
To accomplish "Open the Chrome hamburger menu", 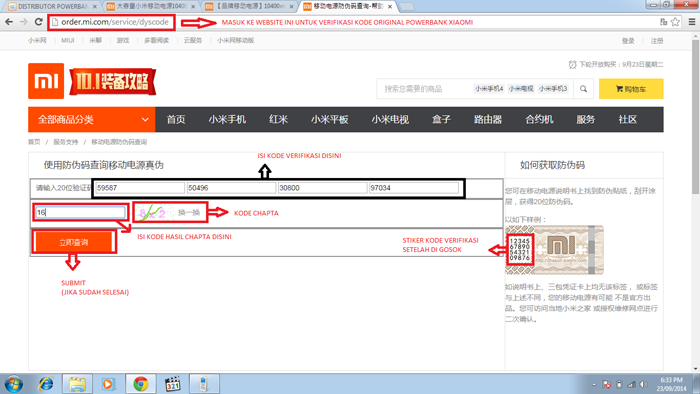I will (x=692, y=22).
